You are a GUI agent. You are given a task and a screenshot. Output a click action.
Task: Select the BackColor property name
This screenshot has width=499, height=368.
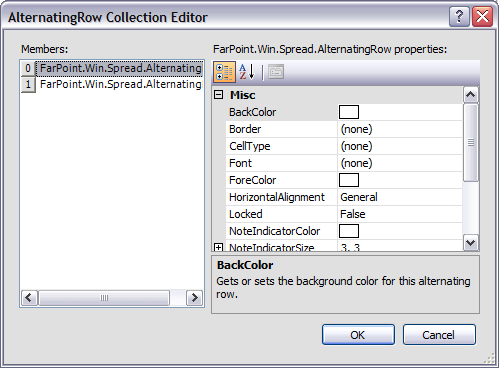tap(252, 112)
